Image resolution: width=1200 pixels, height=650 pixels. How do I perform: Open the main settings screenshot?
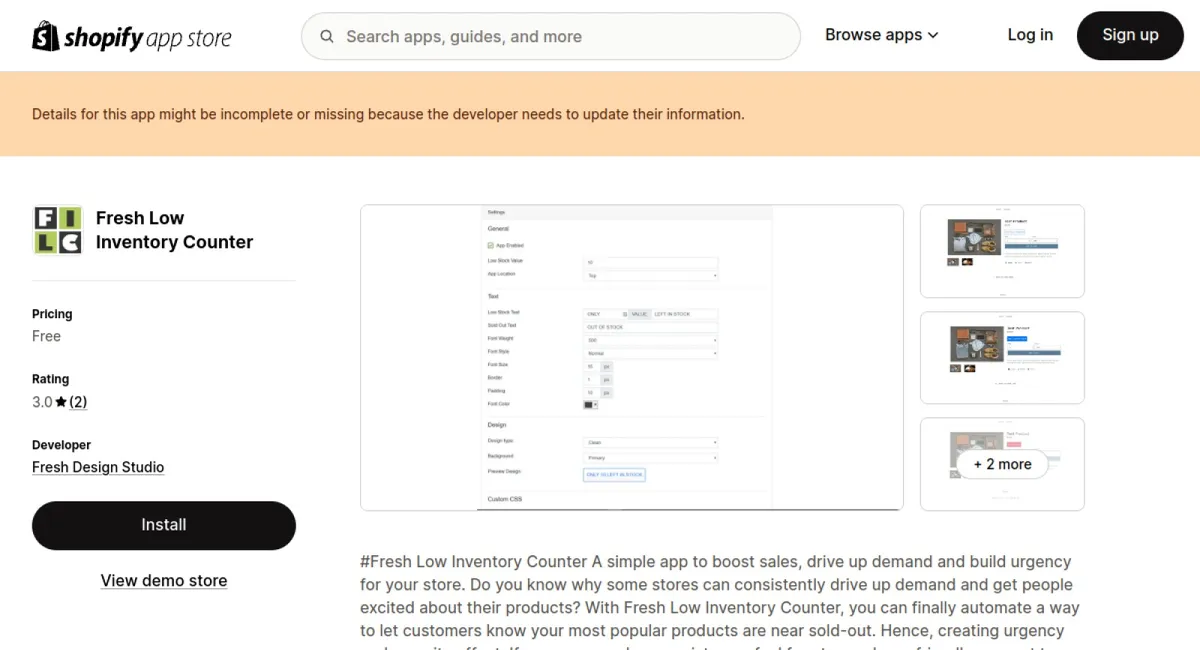632,358
